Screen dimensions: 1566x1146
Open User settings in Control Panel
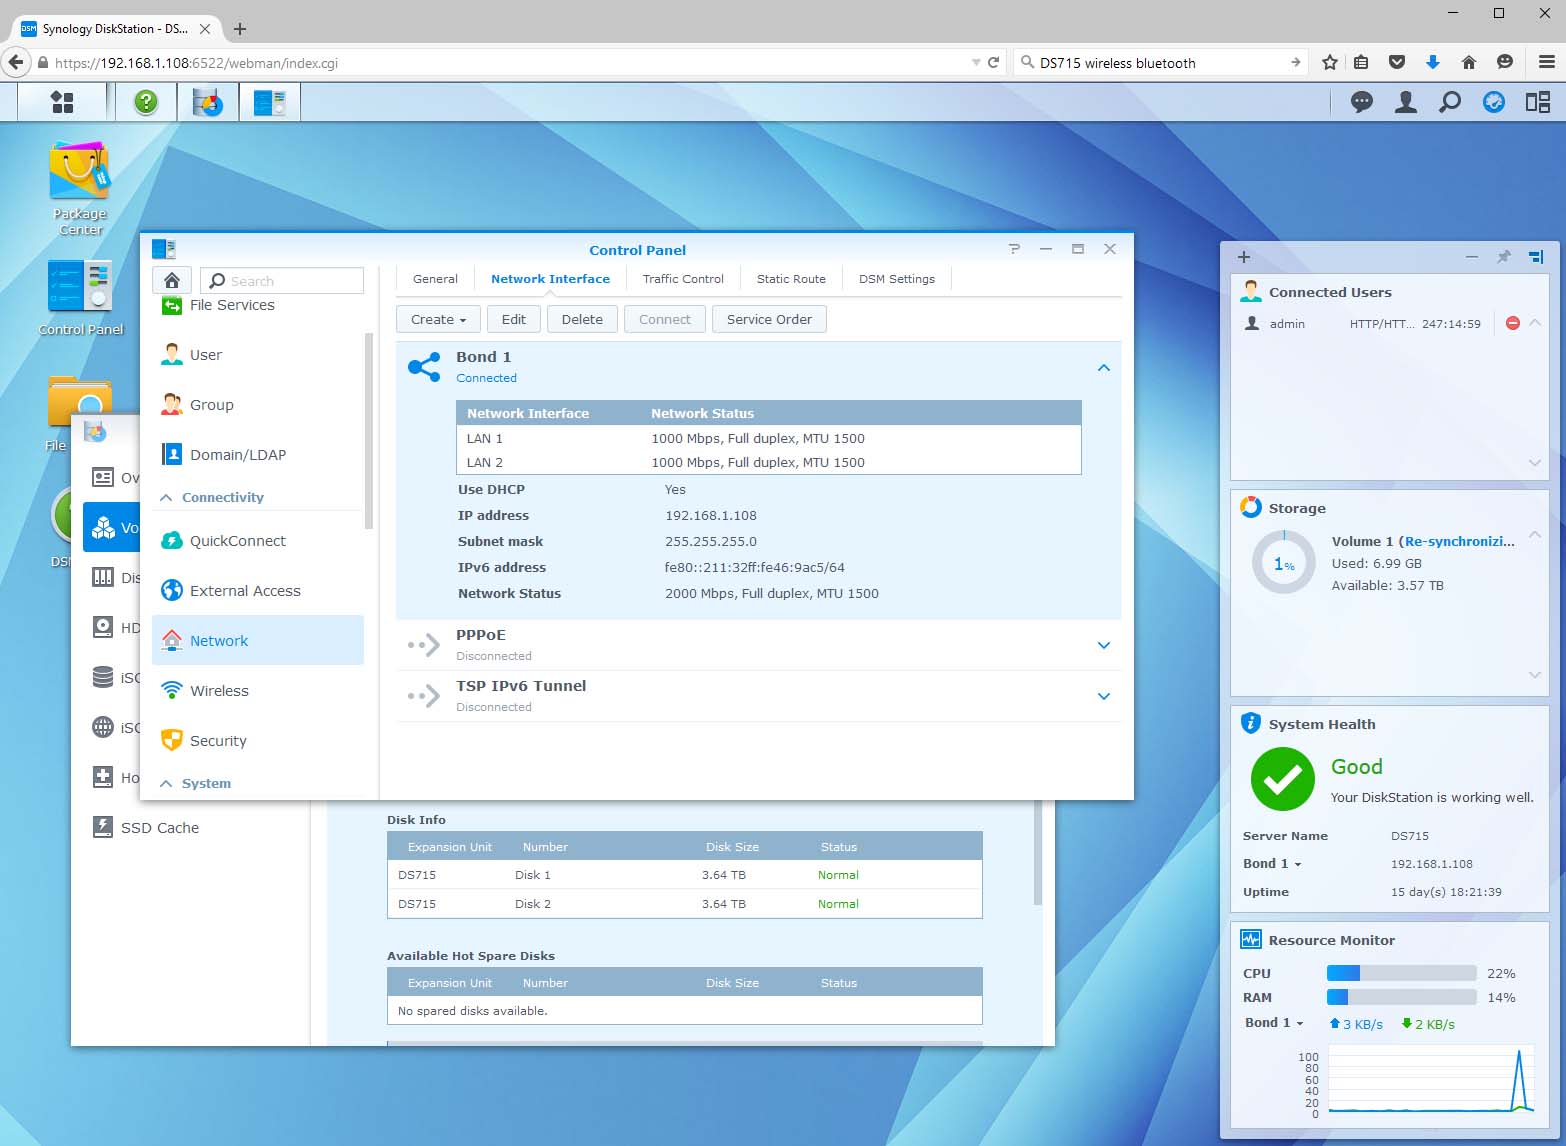pos(258,355)
